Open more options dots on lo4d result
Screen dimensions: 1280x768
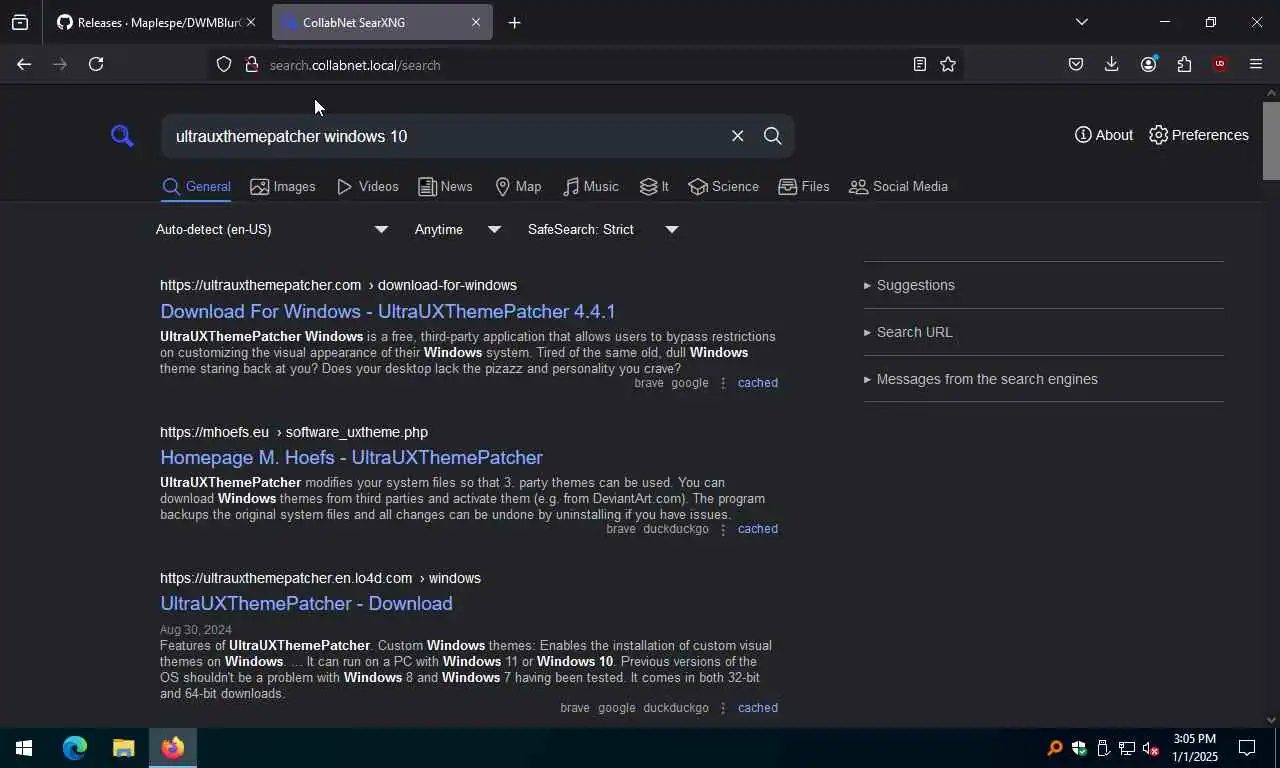coord(723,708)
